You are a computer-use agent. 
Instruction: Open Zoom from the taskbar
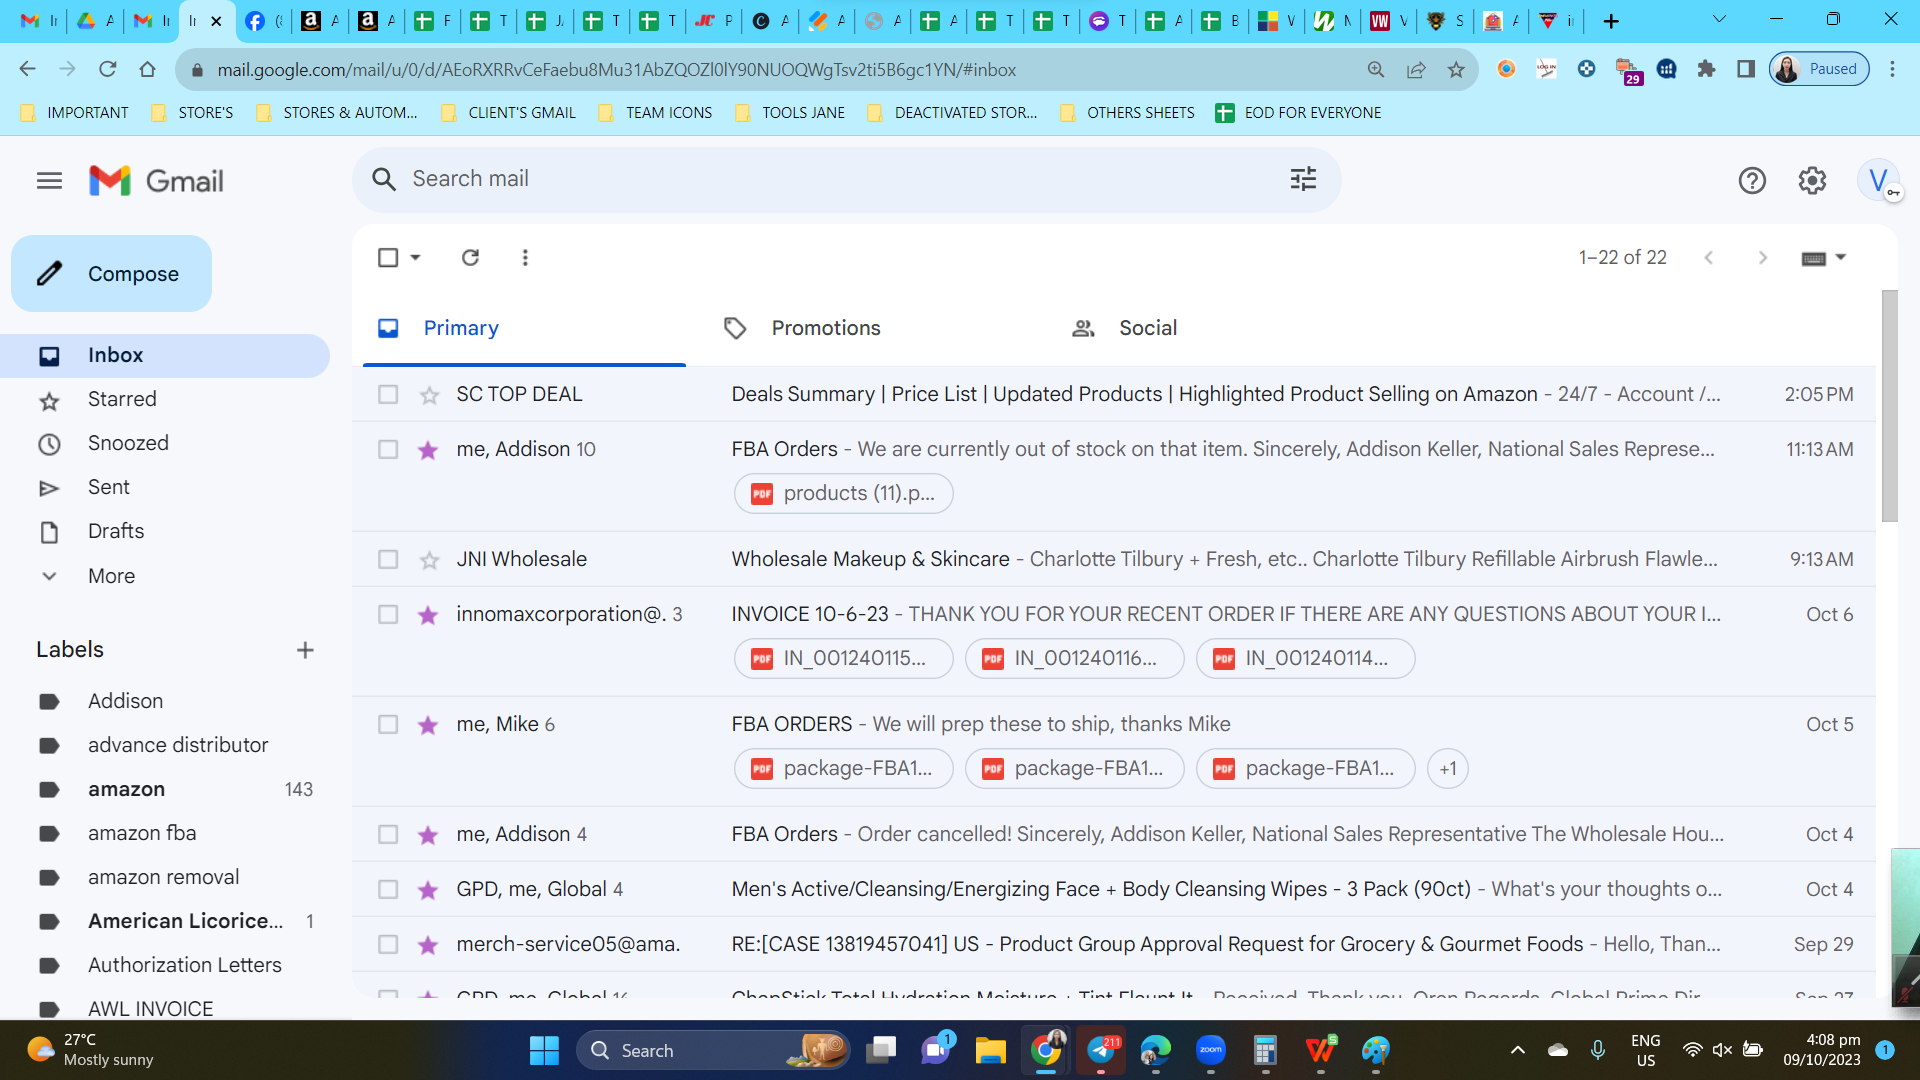pos(1210,1050)
